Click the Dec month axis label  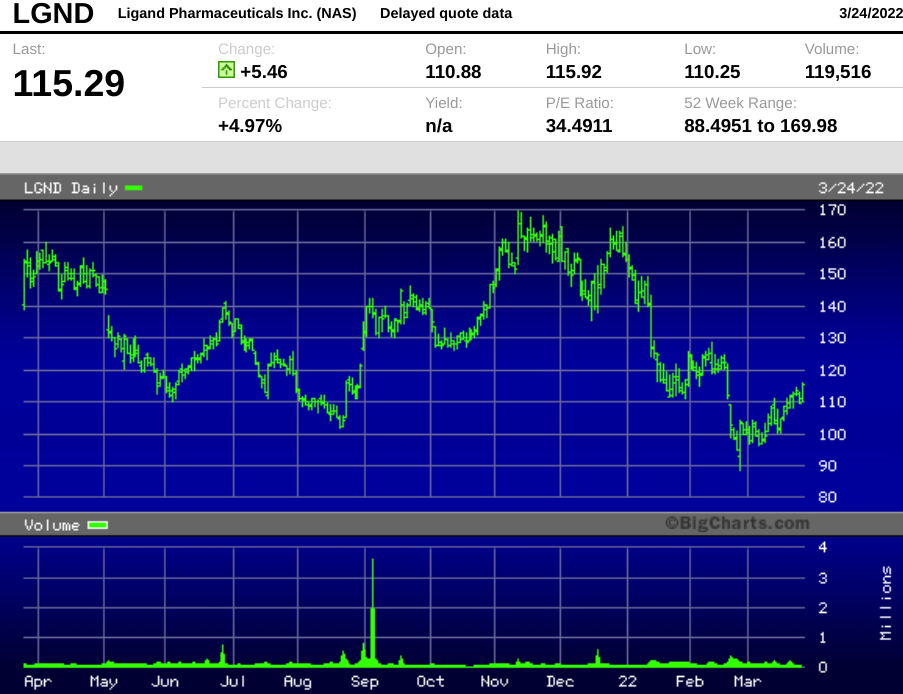560,682
